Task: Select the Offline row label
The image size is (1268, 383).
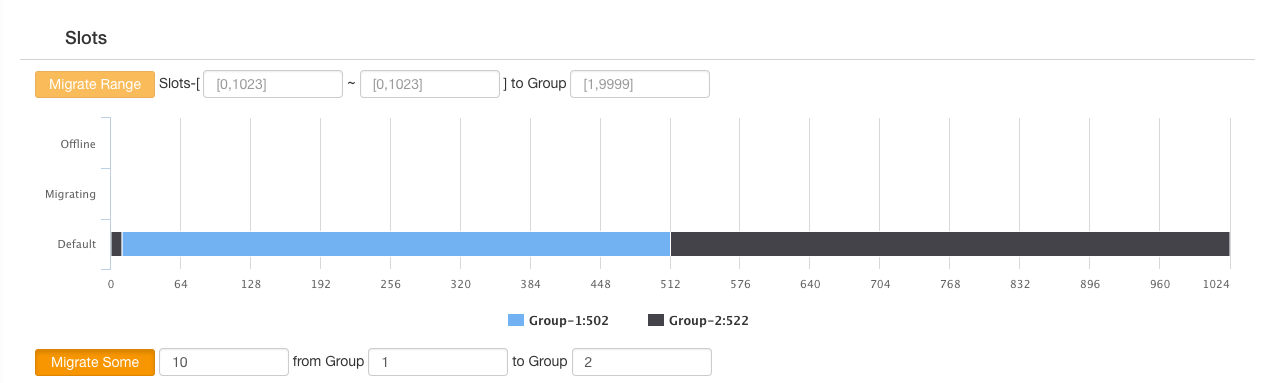Action: 78,144
